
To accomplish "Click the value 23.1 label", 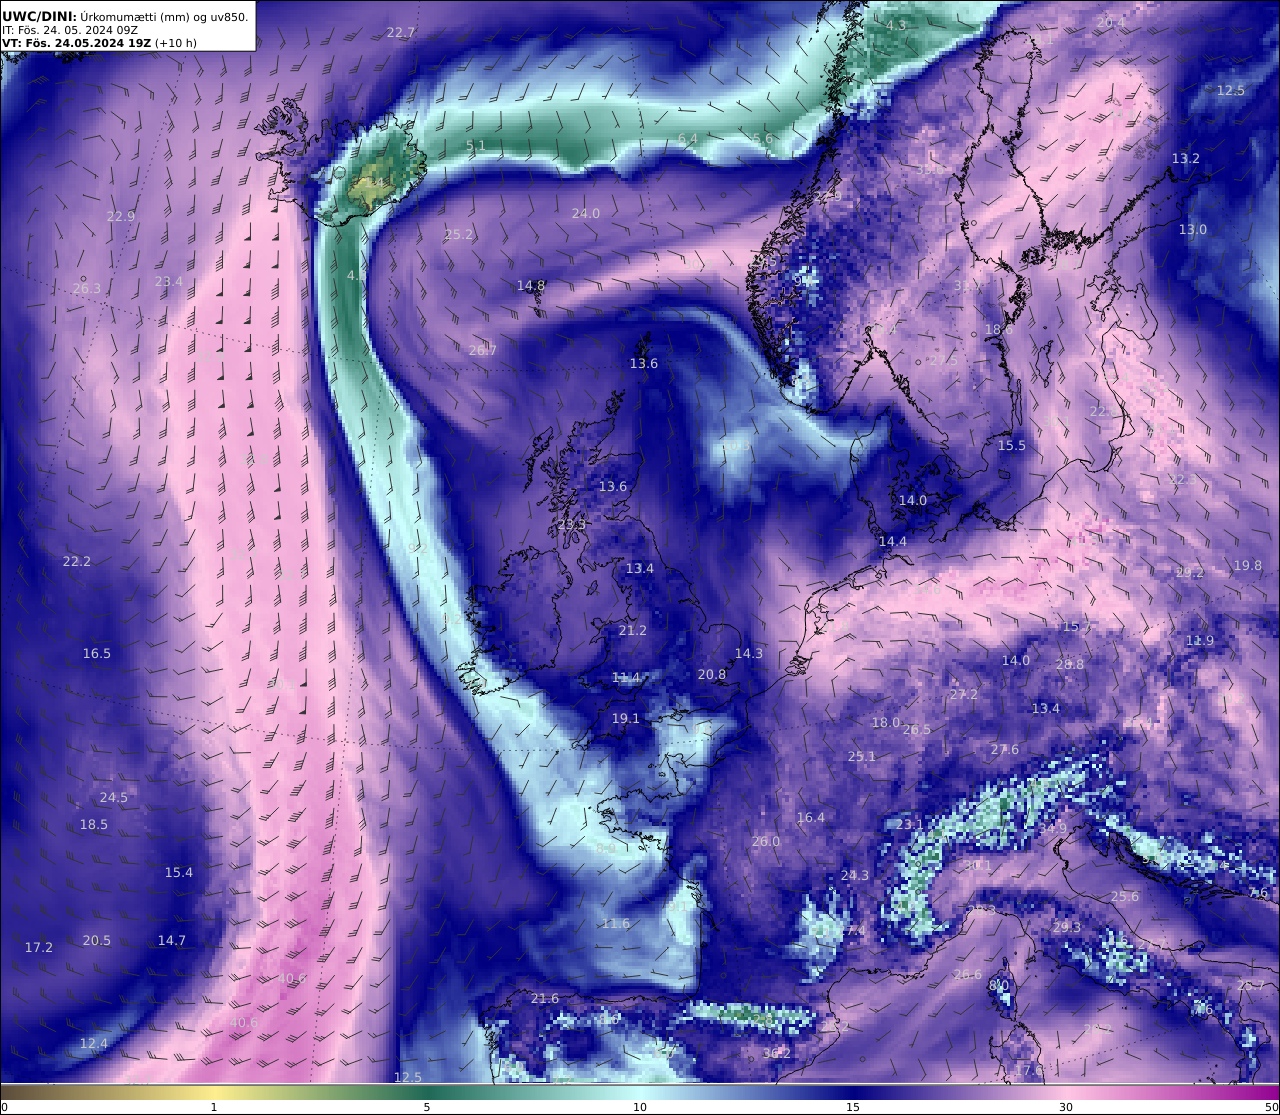I will [910, 824].
